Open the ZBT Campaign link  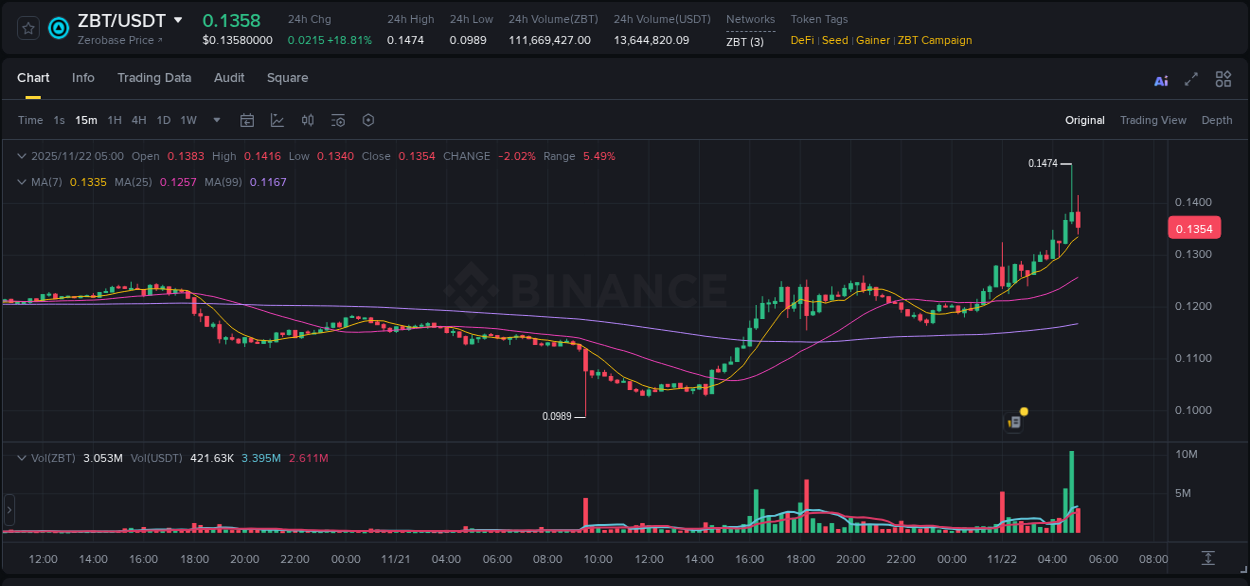click(935, 40)
